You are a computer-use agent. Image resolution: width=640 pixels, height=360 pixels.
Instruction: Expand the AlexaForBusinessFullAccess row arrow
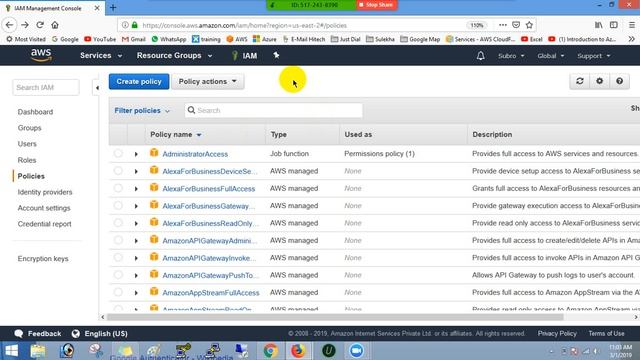(136, 189)
